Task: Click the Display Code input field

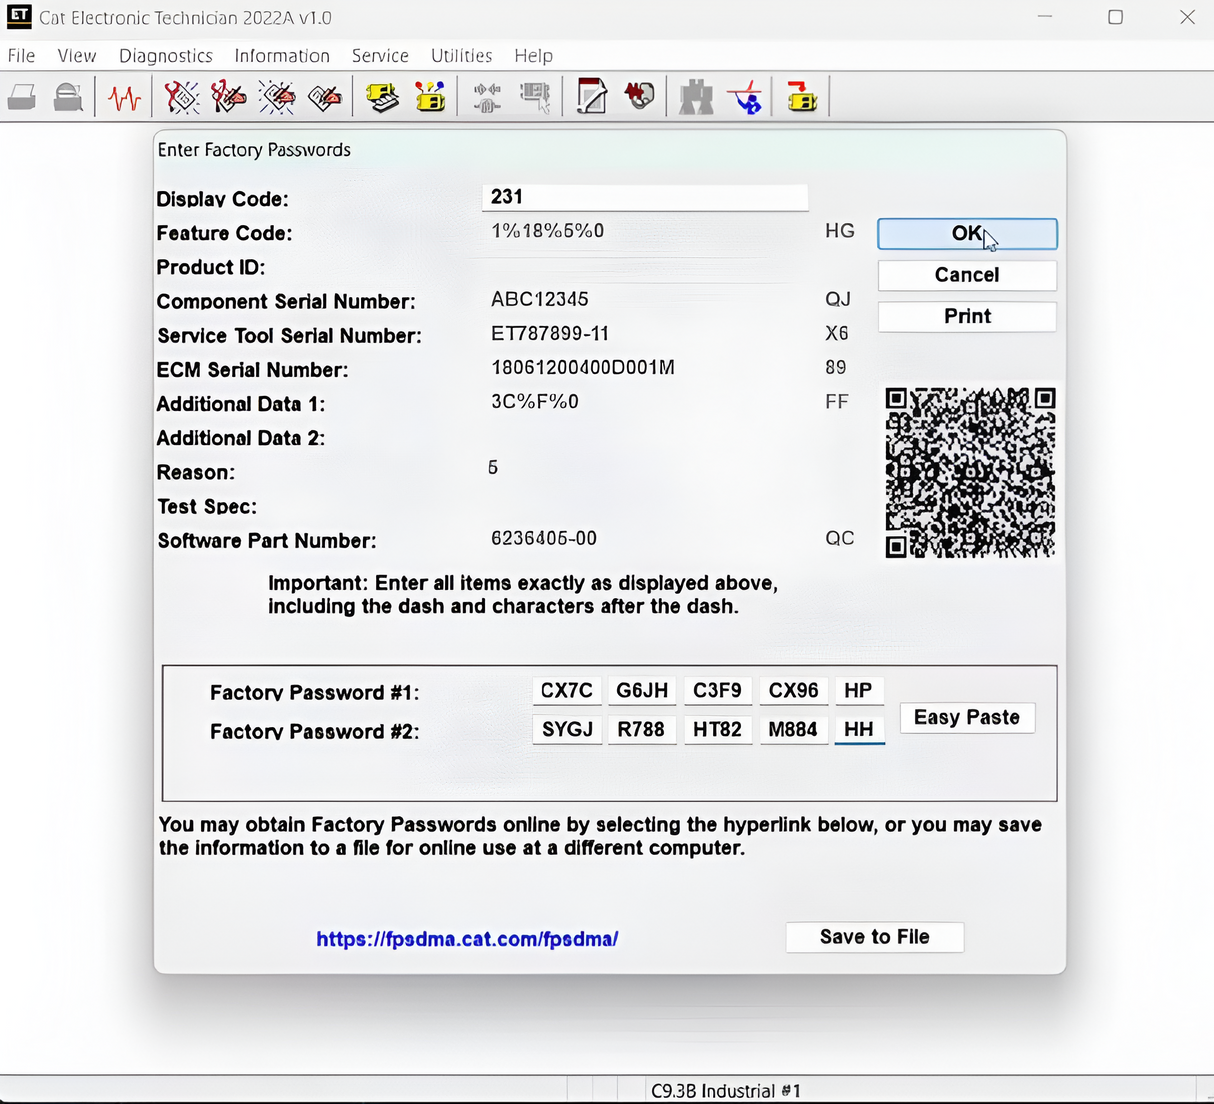Action: pyautogui.click(x=644, y=196)
